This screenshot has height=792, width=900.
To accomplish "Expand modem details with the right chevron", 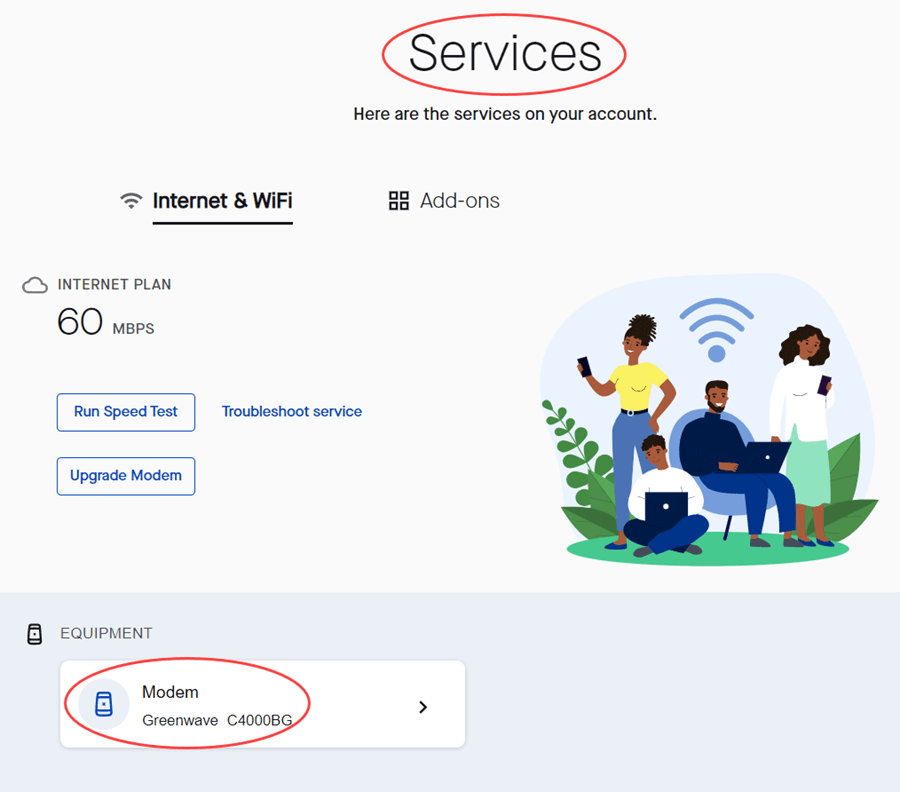I will (423, 707).
